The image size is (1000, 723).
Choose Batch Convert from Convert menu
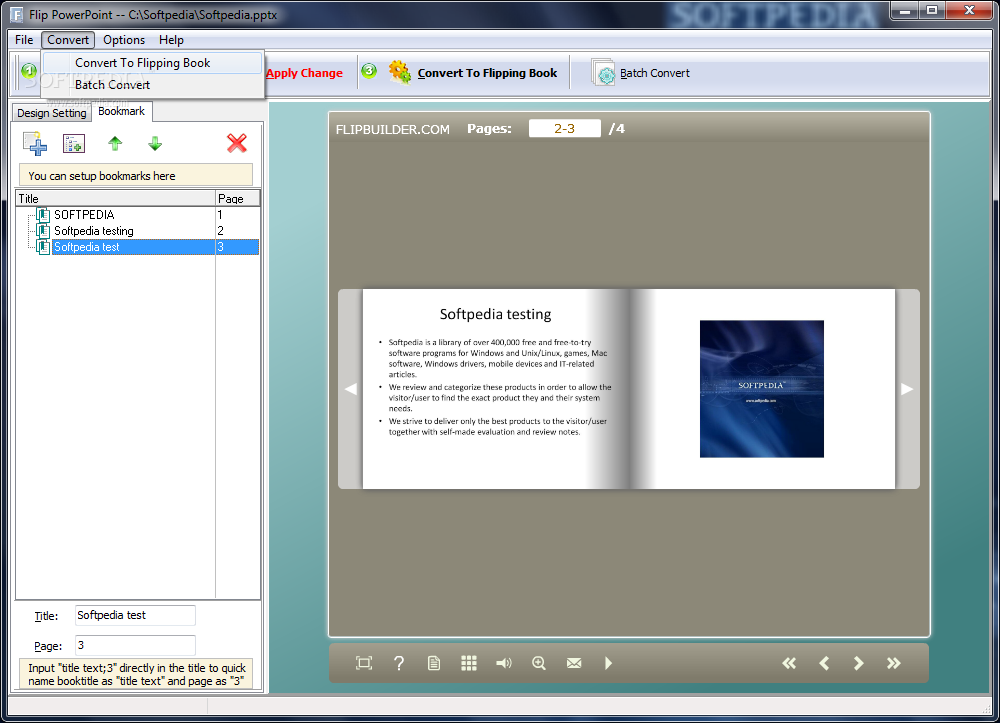(153, 85)
